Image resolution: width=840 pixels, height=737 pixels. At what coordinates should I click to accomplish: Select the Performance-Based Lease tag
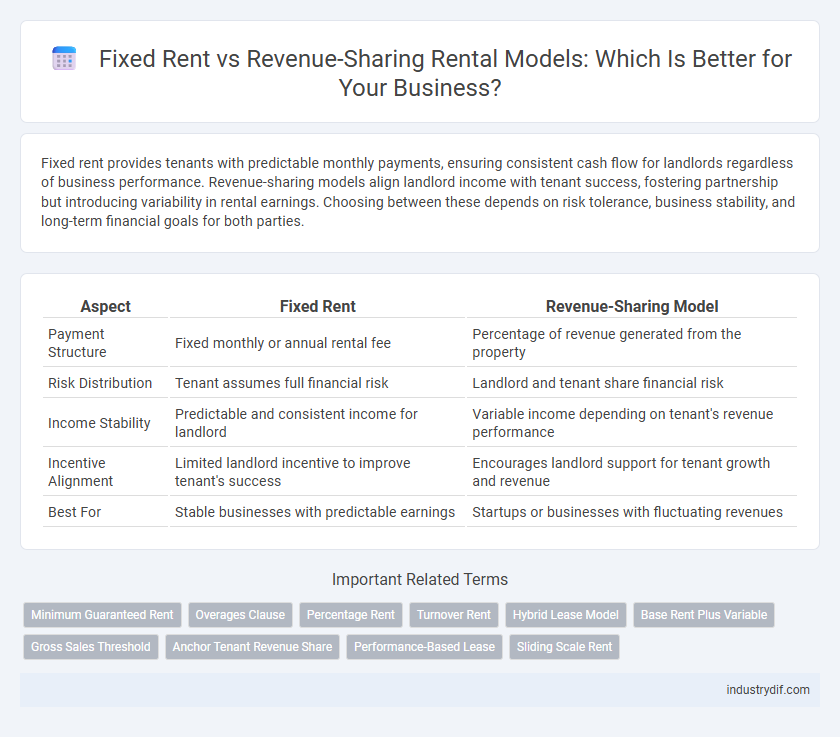(x=424, y=646)
